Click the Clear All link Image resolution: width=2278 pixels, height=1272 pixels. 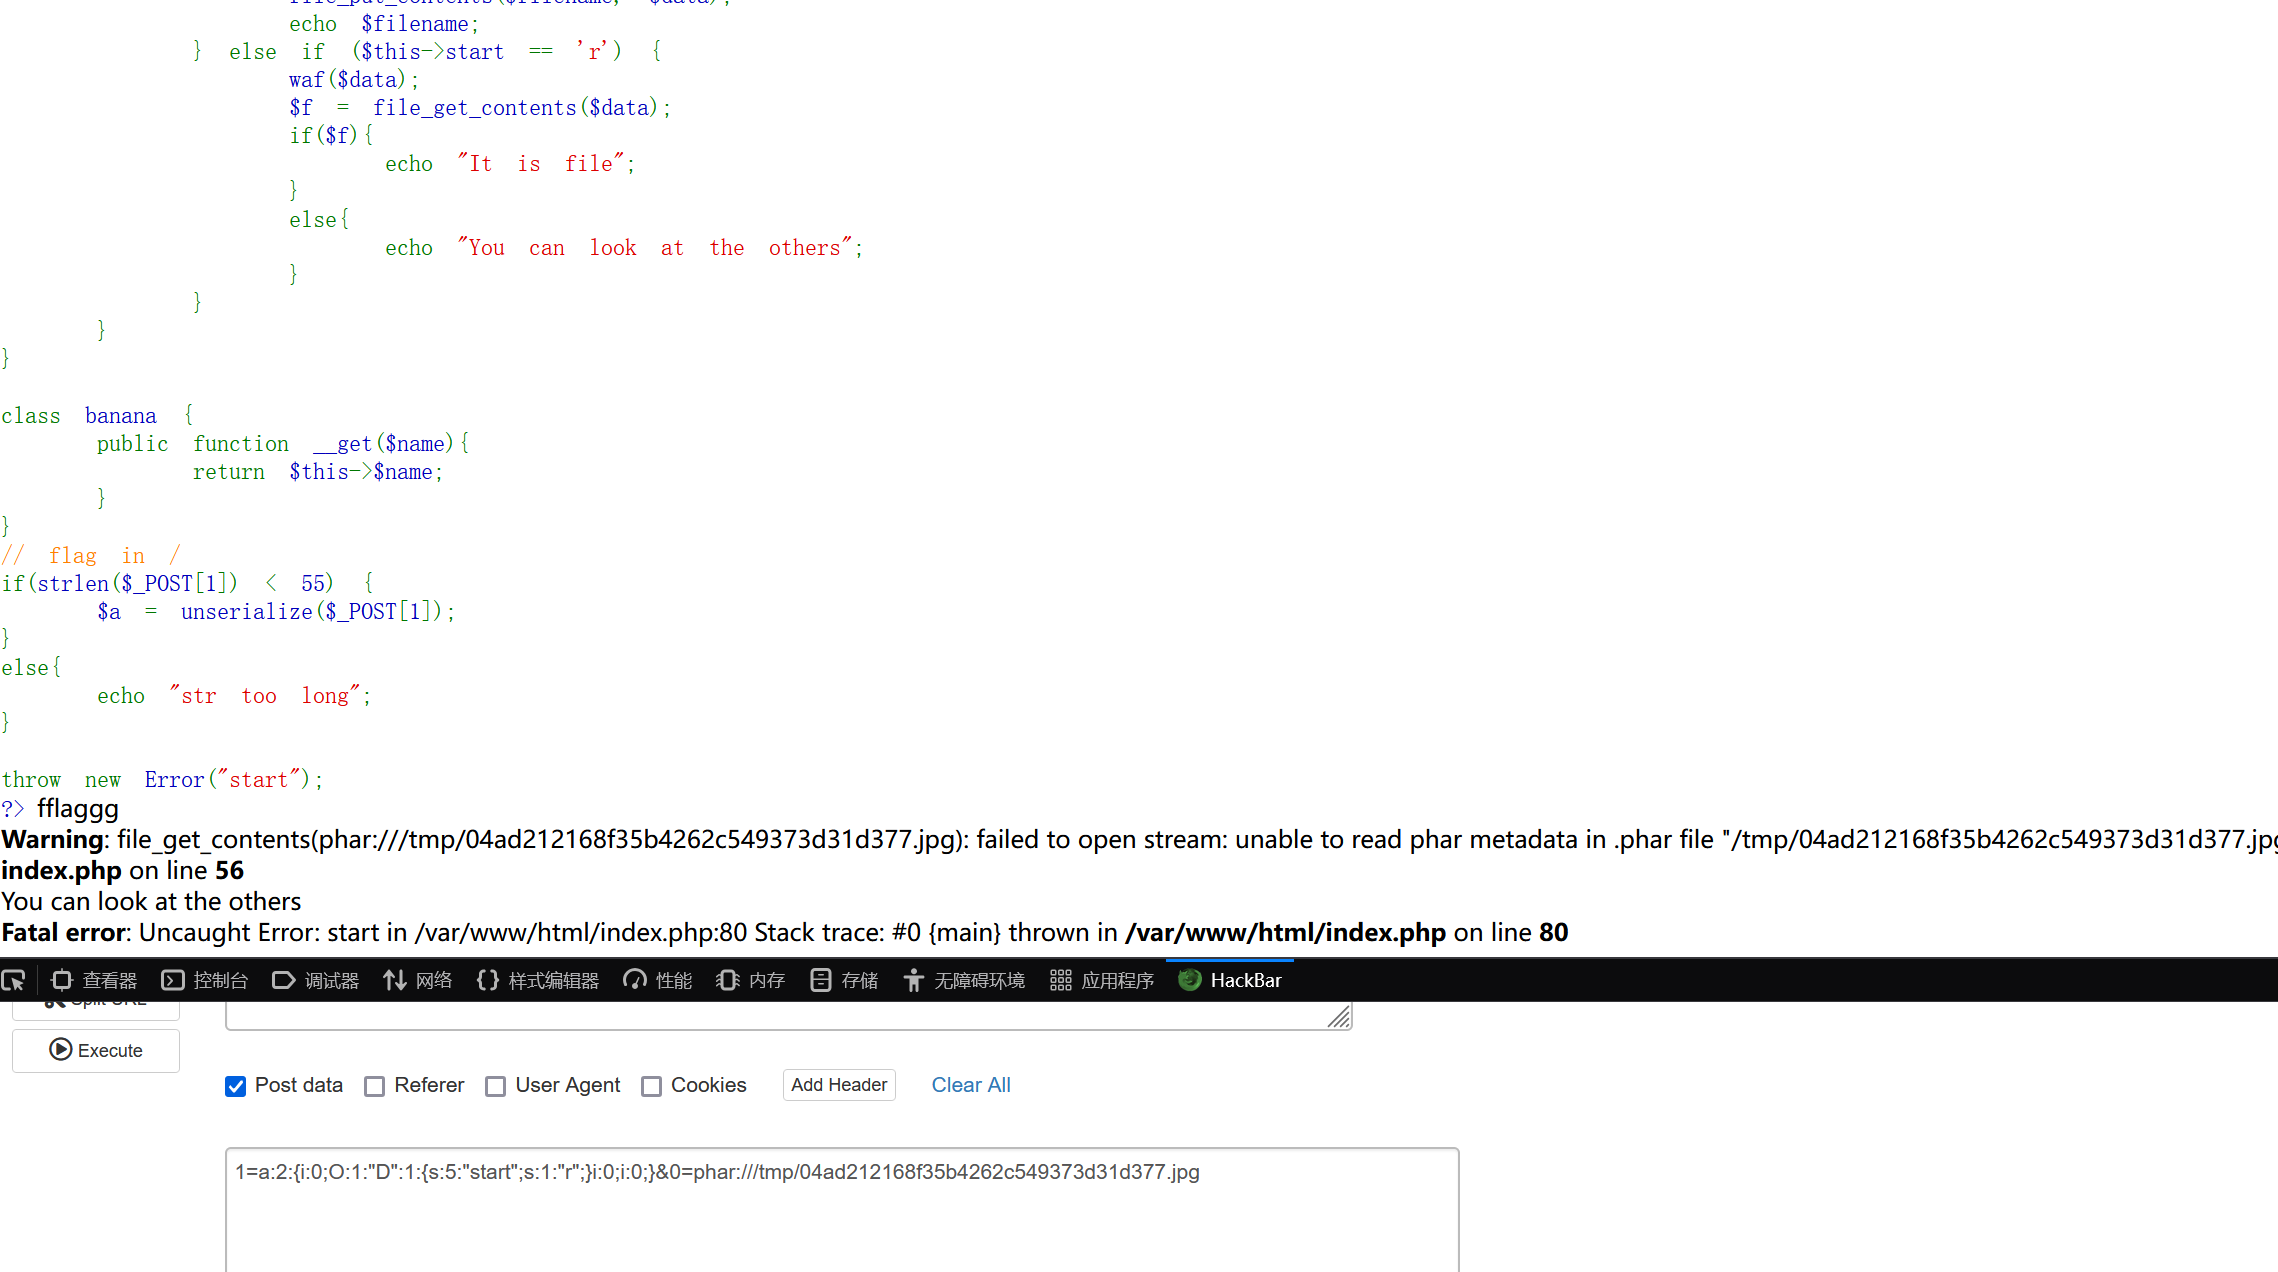point(971,1085)
